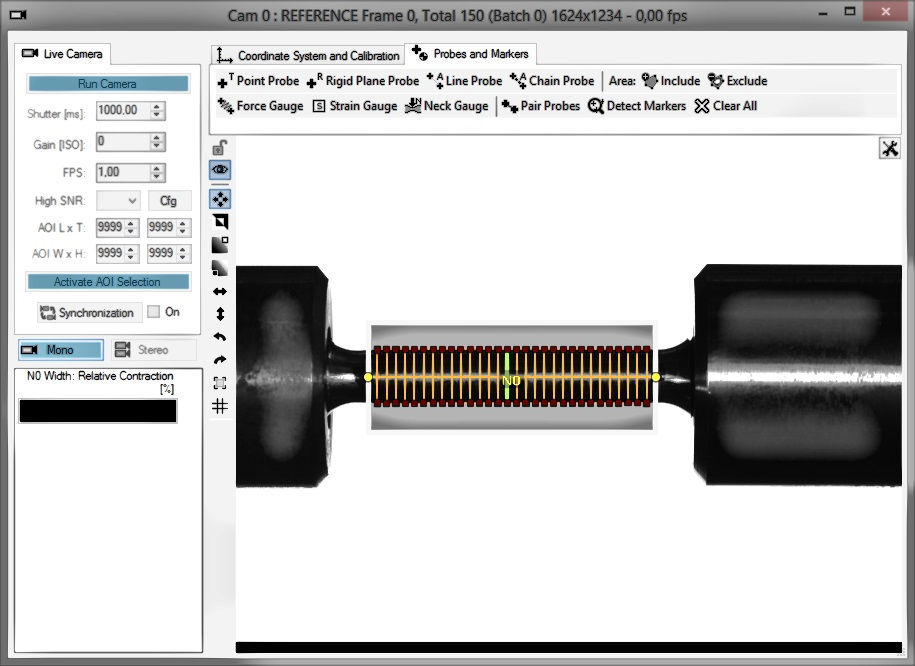This screenshot has height=666, width=915.
Task: Select the four-arrow pan tool
Action: click(220, 199)
